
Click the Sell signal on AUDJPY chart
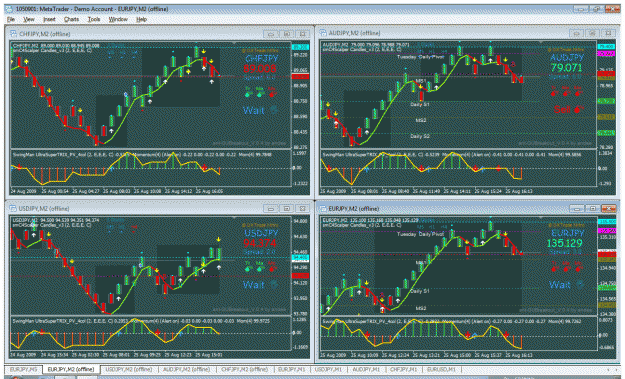[562, 109]
